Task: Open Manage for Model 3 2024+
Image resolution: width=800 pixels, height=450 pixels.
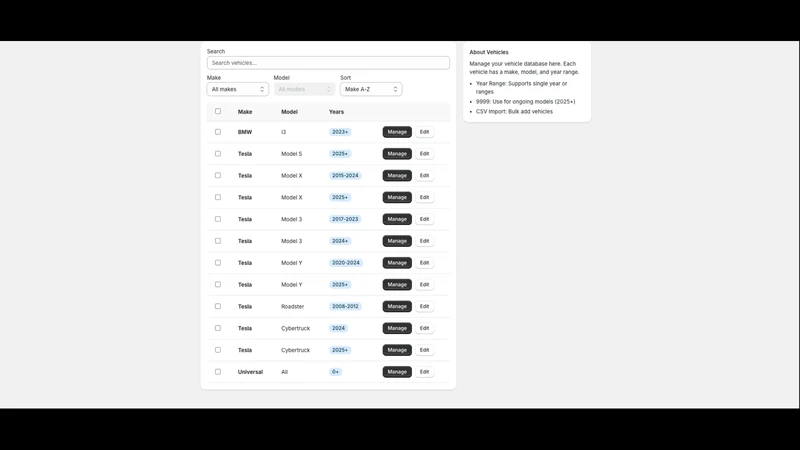Action: tap(397, 241)
